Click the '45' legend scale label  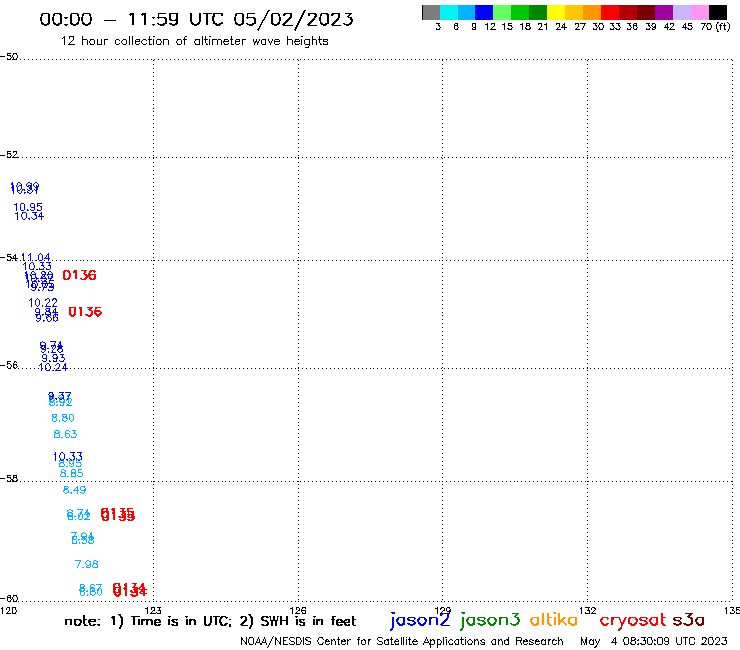(x=687, y=26)
